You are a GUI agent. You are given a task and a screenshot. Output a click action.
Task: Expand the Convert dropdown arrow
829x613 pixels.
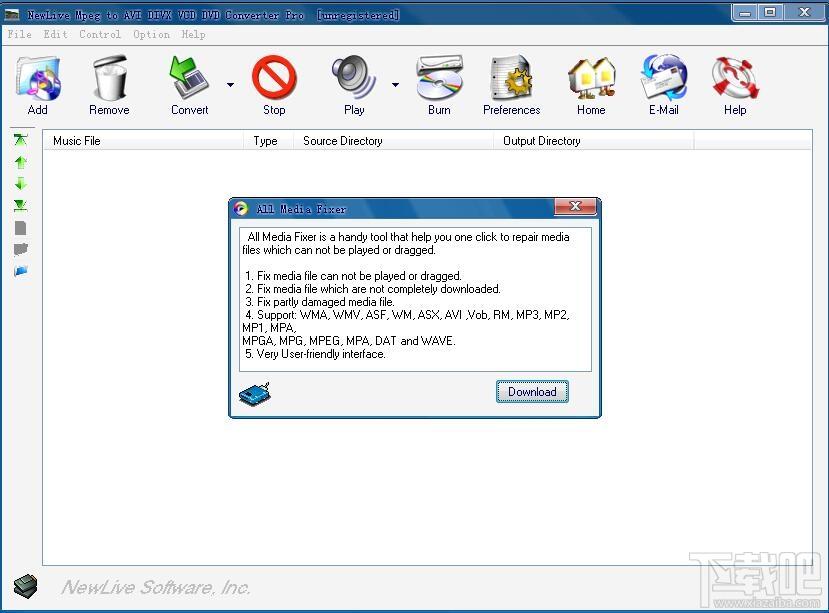coord(231,85)
